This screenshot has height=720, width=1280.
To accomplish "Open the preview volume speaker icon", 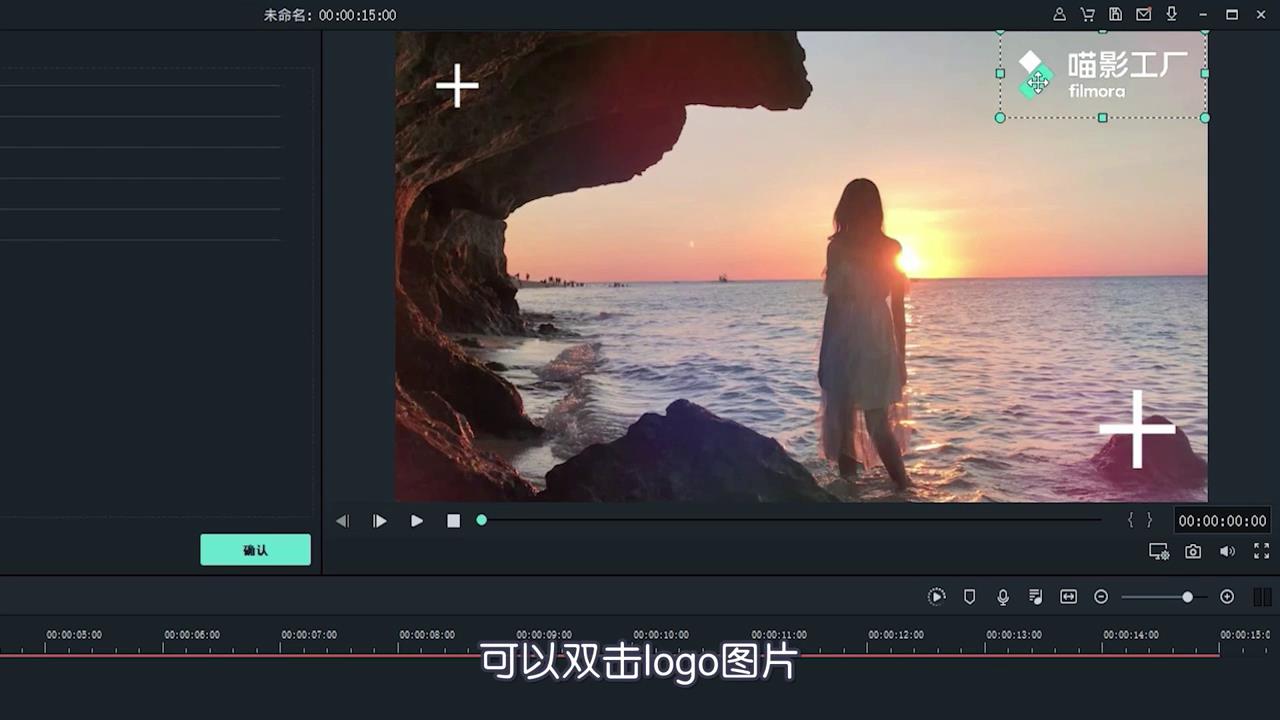I will tap(1227, 551).
